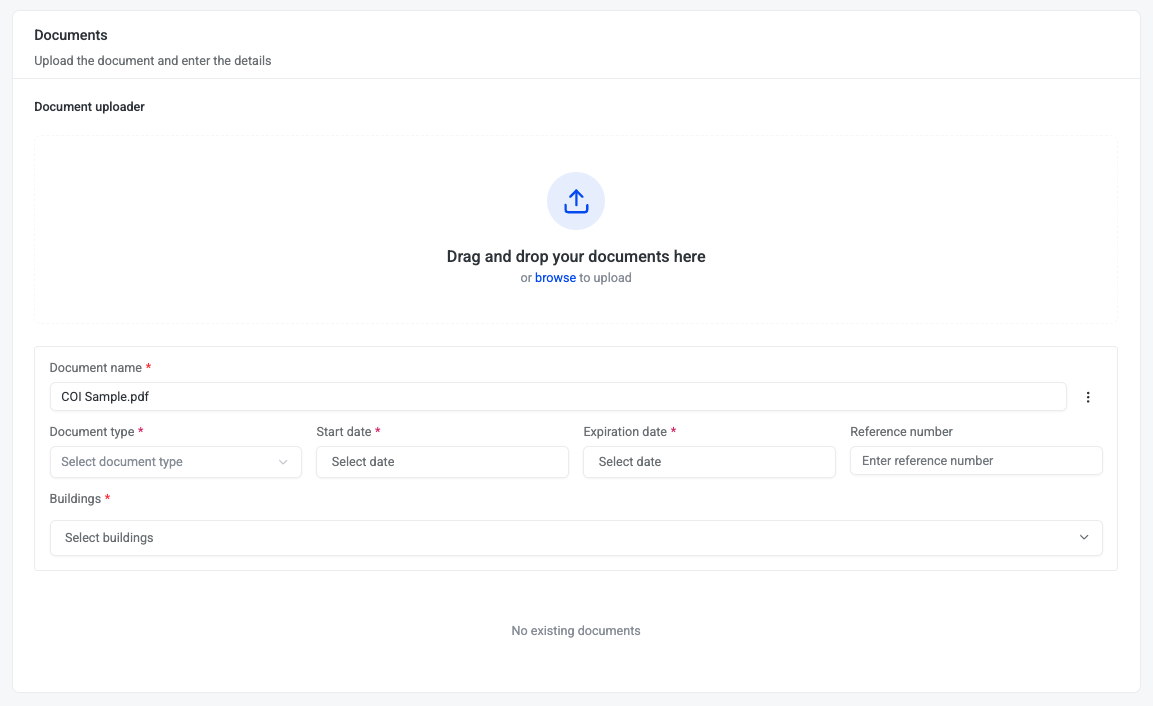Click the Start date label
Viewport: 1153px width, 706px height.
344,432
